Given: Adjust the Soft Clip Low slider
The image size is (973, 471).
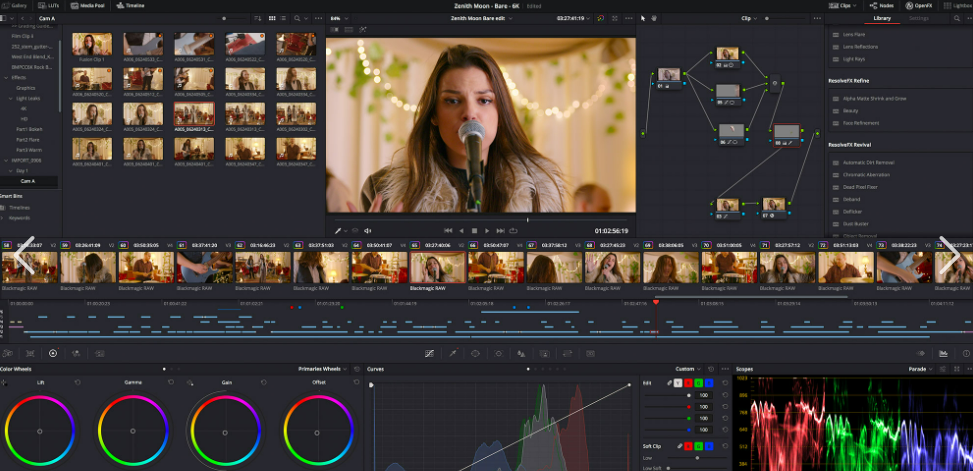Looking at the screenshot, I should pos(696,458).
